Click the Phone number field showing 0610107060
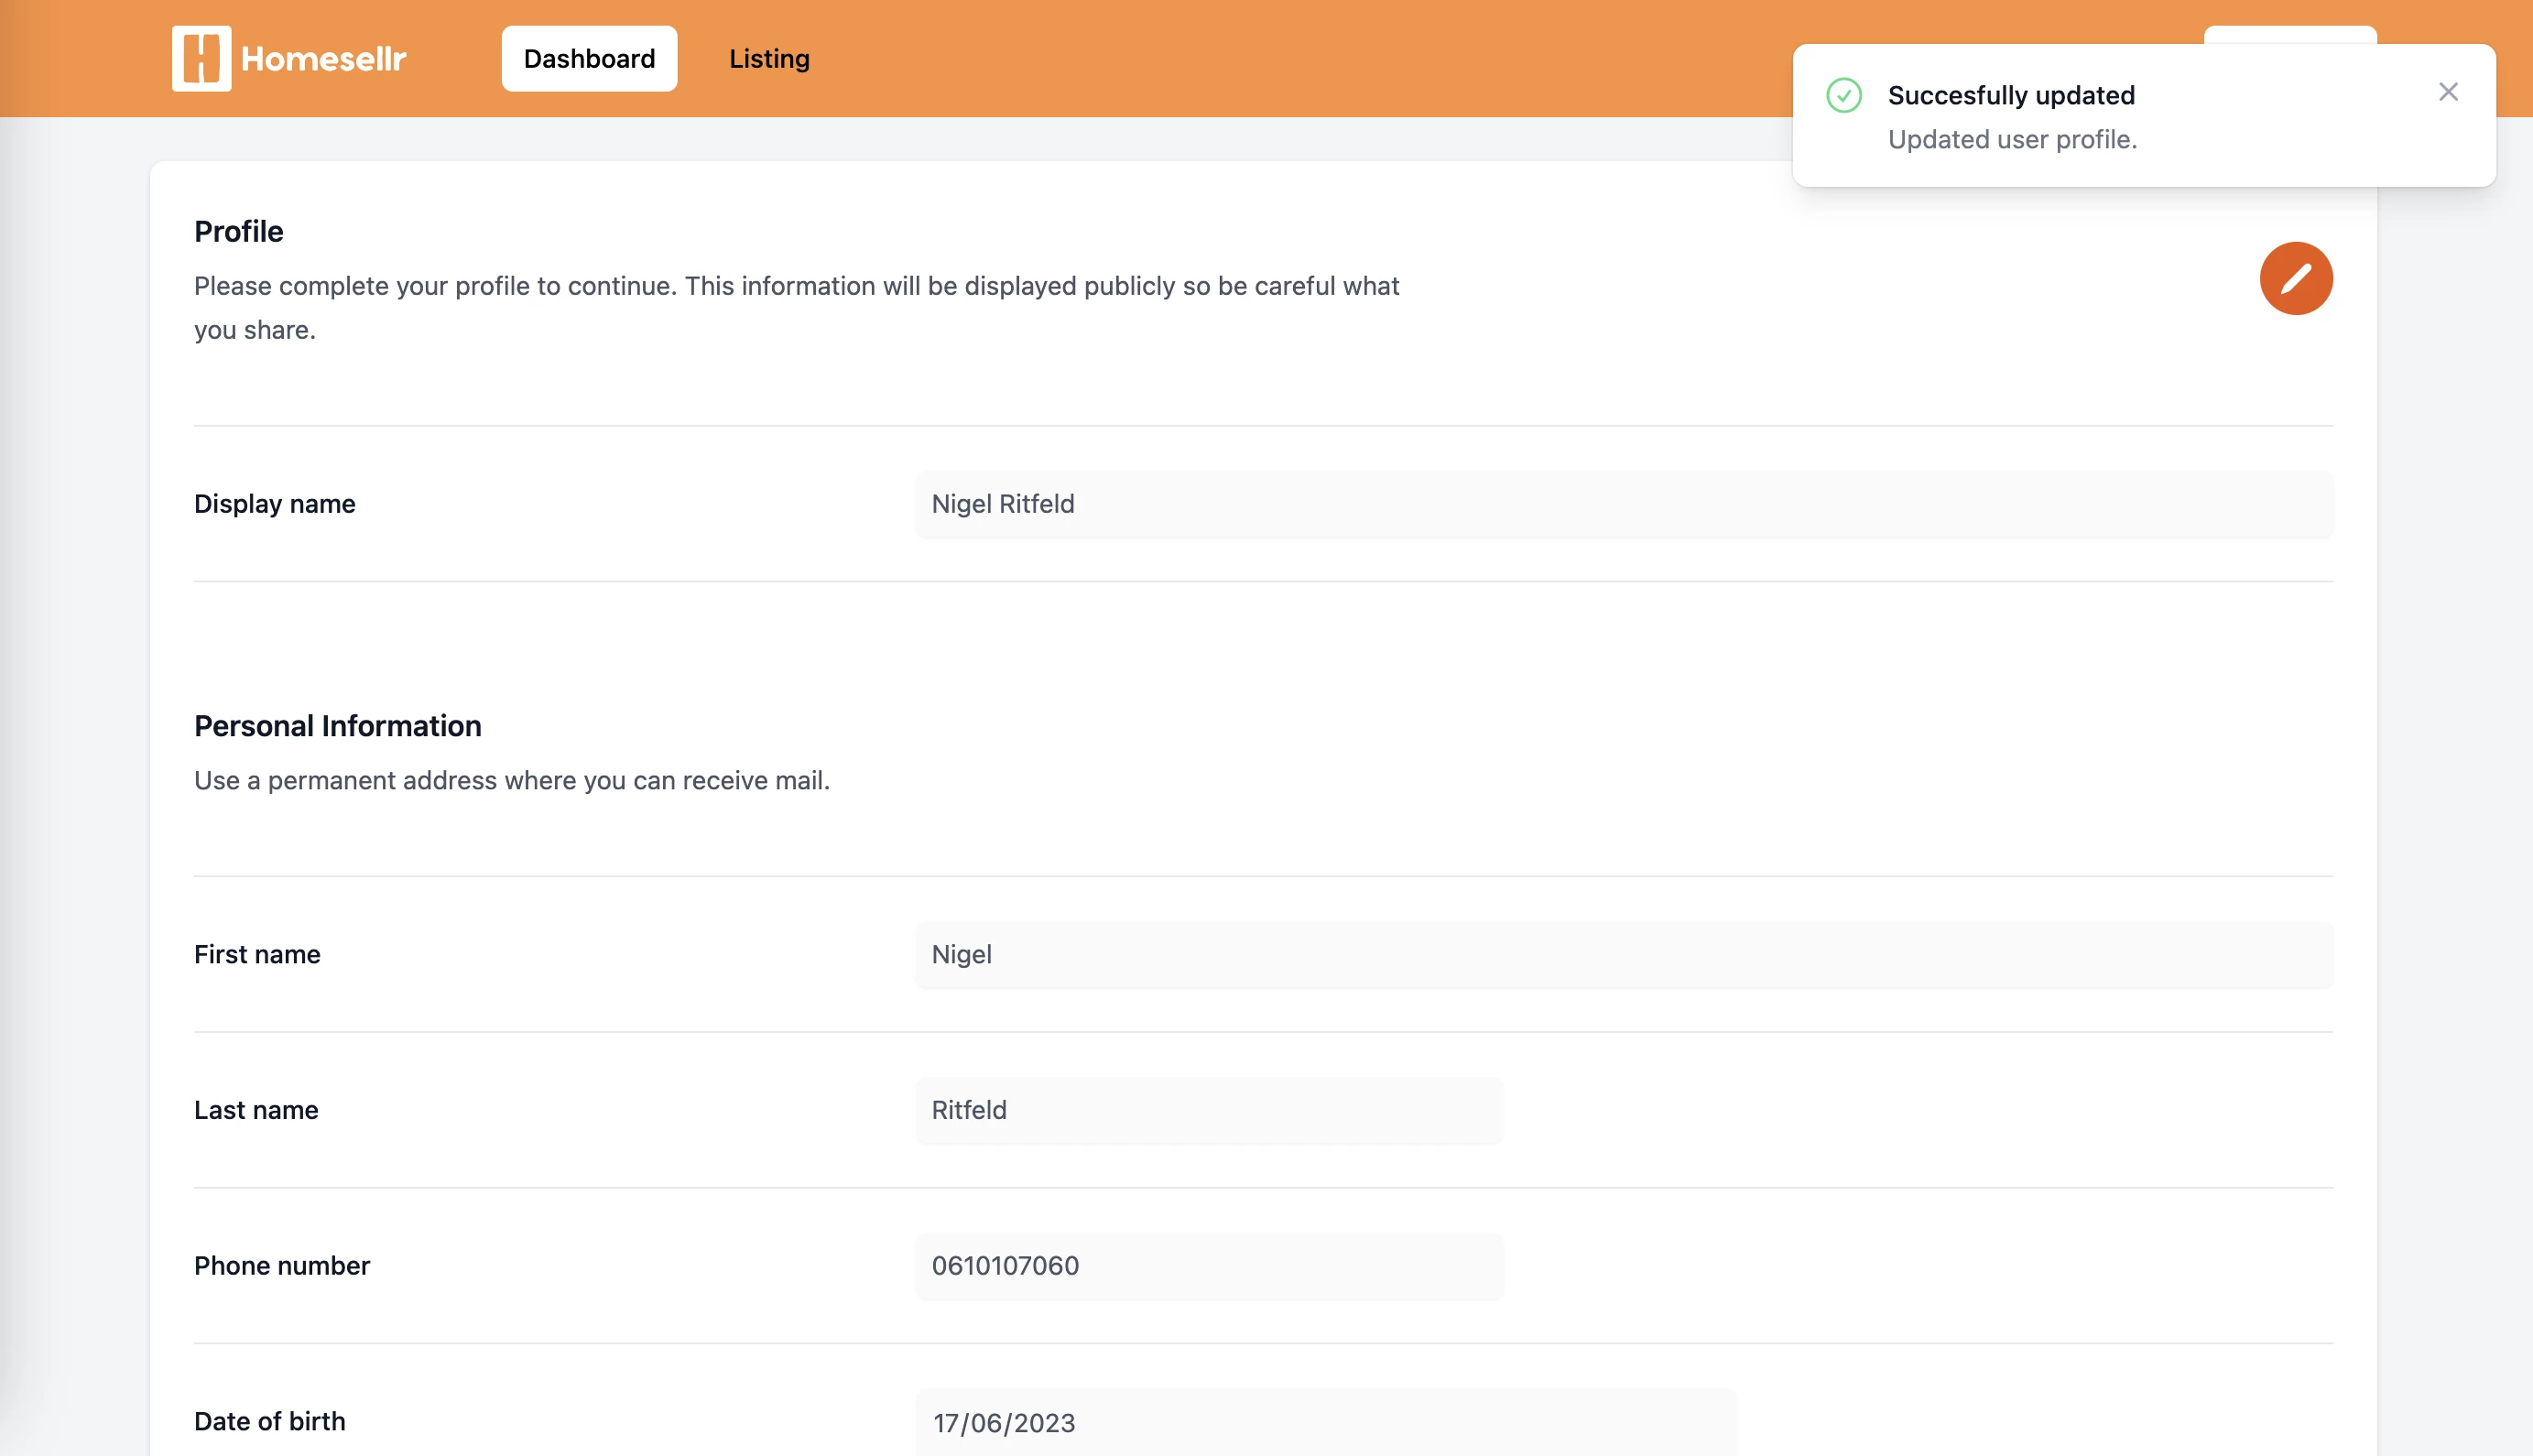The width and height of the screenshot is (2533, 1456). [1207, 1266]
